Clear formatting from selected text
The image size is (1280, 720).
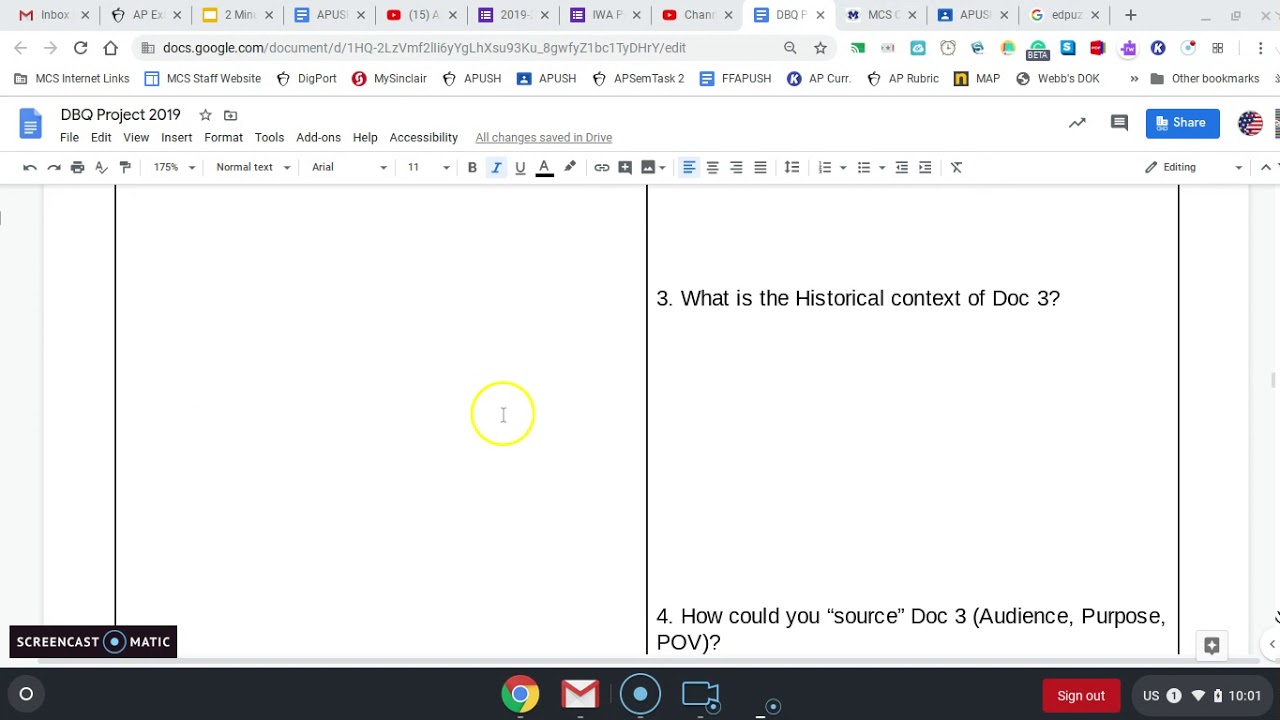coord(957,167)
